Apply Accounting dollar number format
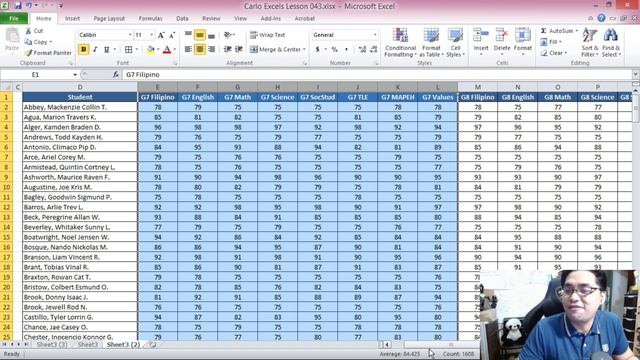 tap(317, 49)
